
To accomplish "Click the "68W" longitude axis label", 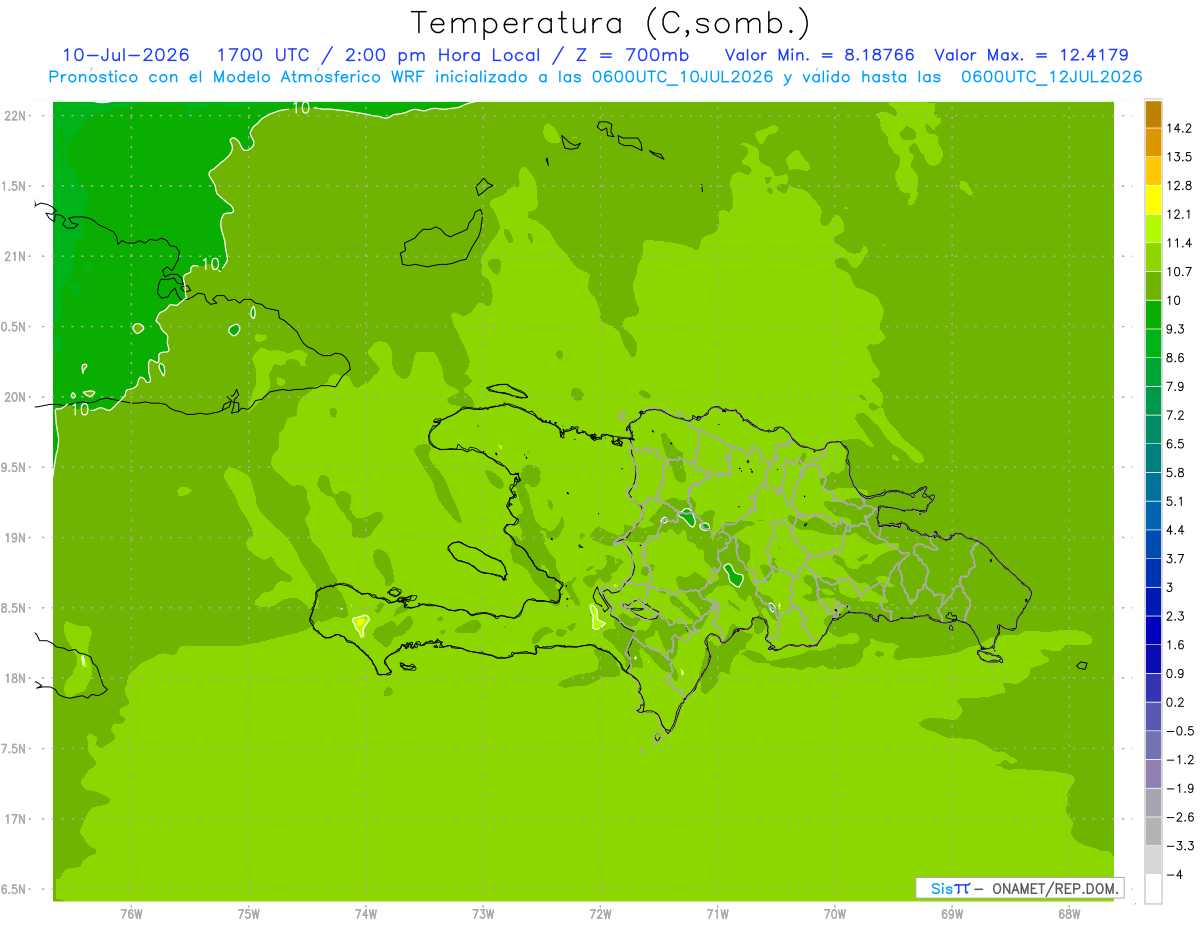I will click(x=1069, y=914).
